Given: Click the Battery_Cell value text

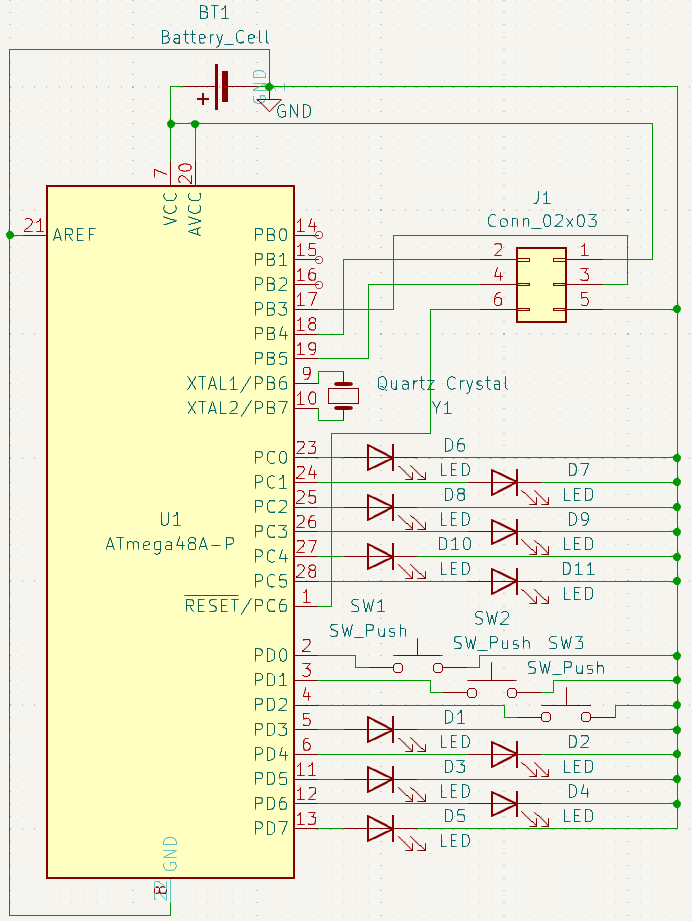Looking at the screenshot, I should point(215,38).
